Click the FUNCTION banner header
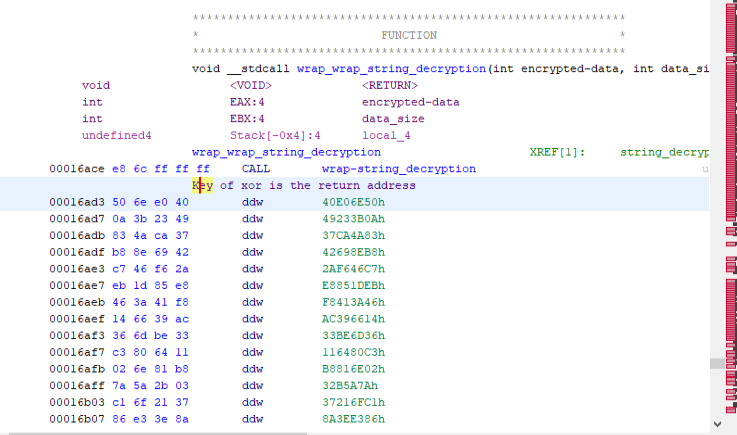Image resolution: width=737 pixels, height=435 pixels. (409, 35)
